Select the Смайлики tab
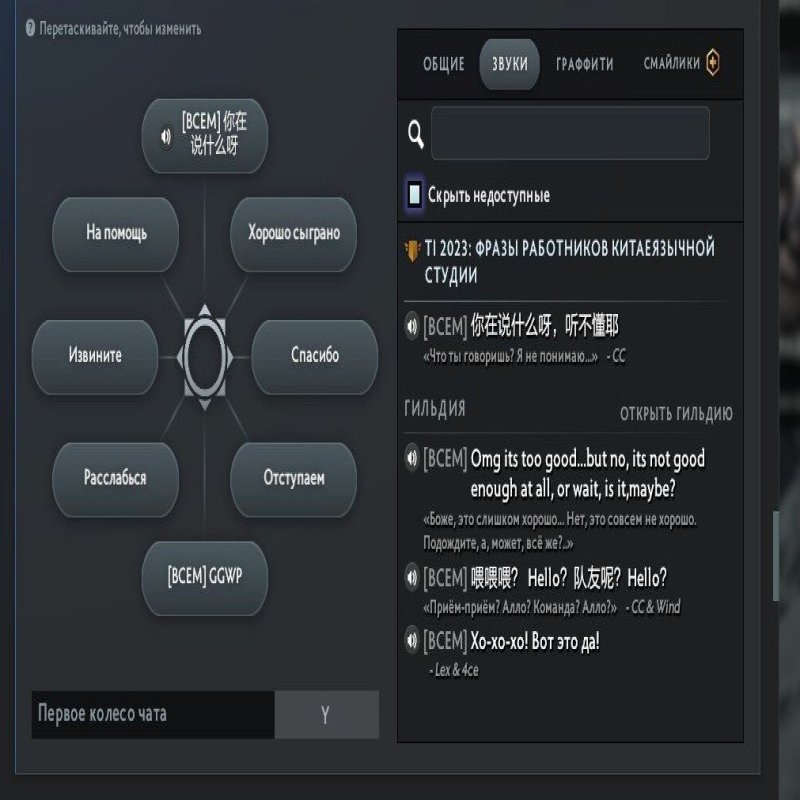This screenshot has height=800, width=800. (671, 63)
